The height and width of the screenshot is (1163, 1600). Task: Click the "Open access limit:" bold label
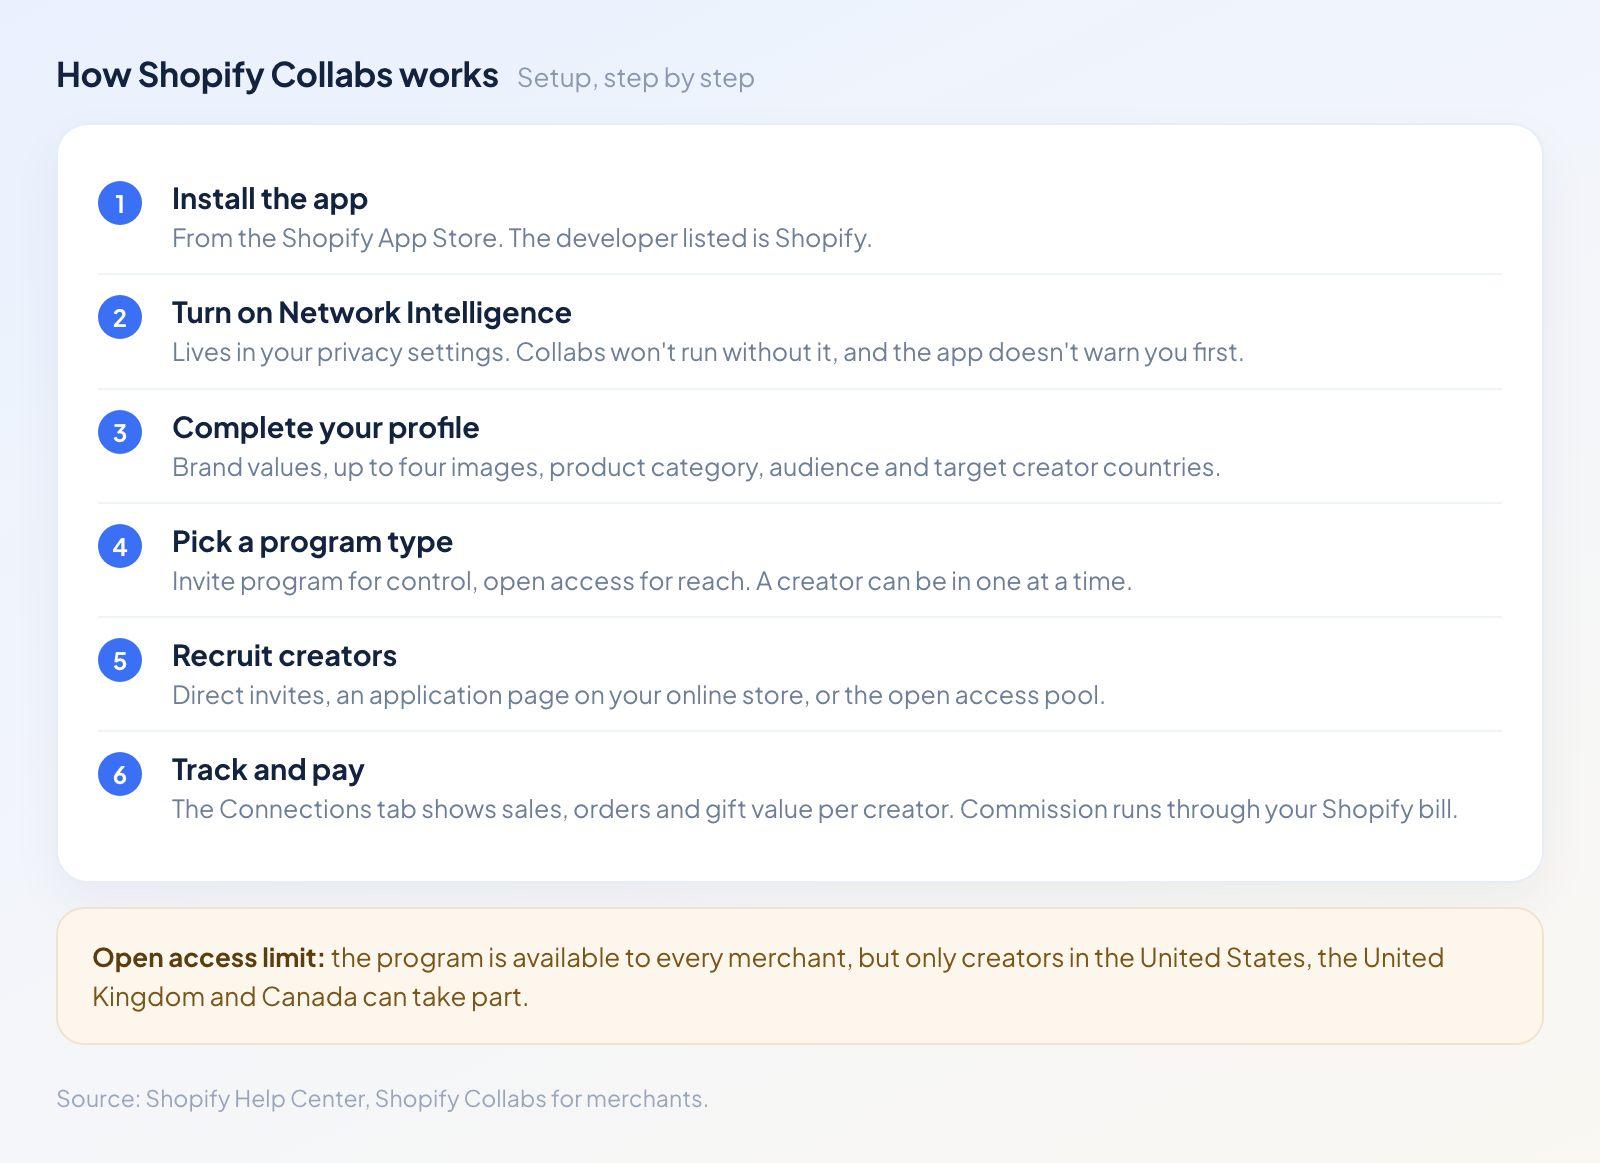coord(209,958)
